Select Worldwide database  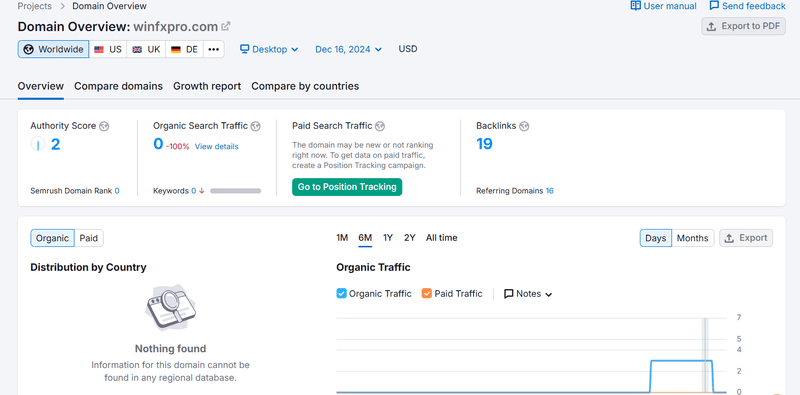coord(54,50)
